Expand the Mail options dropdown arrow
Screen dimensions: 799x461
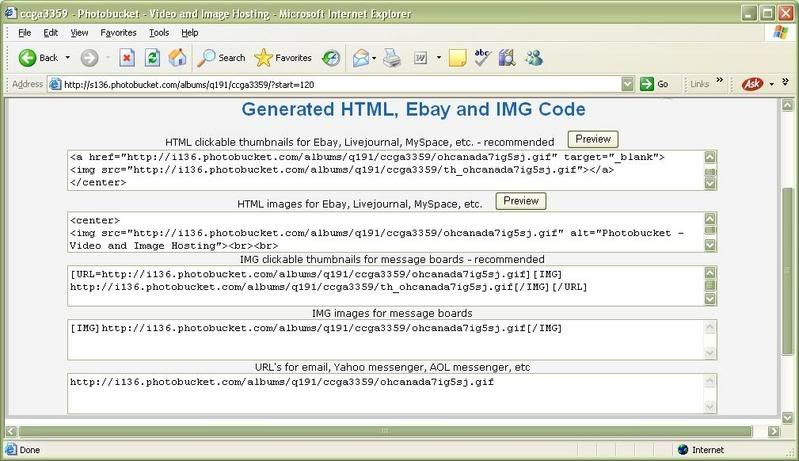(x=375, y=58)
